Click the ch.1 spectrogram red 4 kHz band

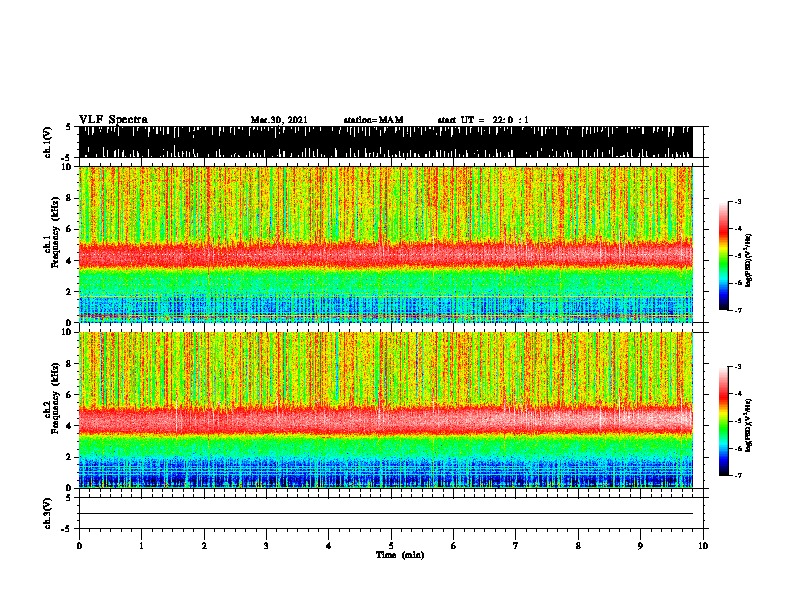point(385,254)
